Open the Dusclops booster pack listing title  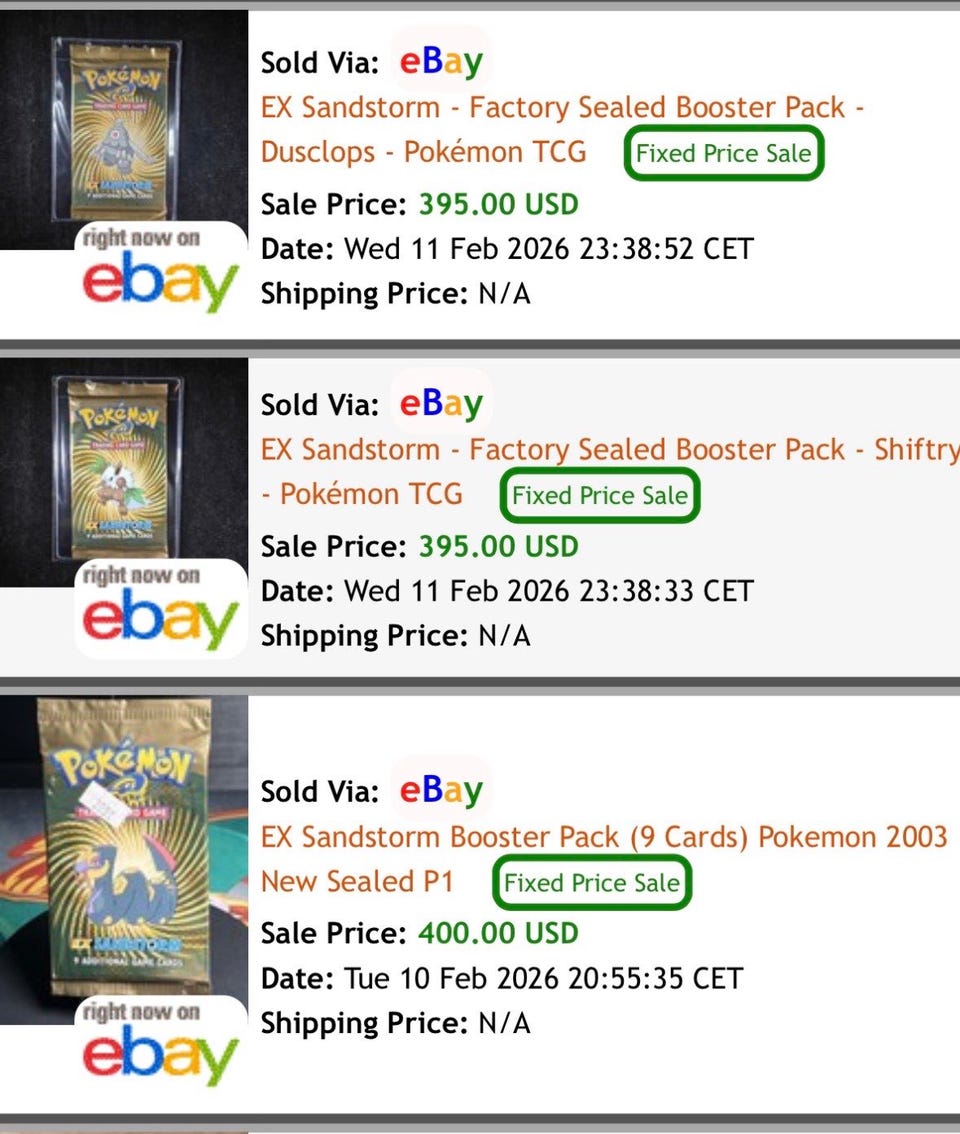(x=562, y=129)
